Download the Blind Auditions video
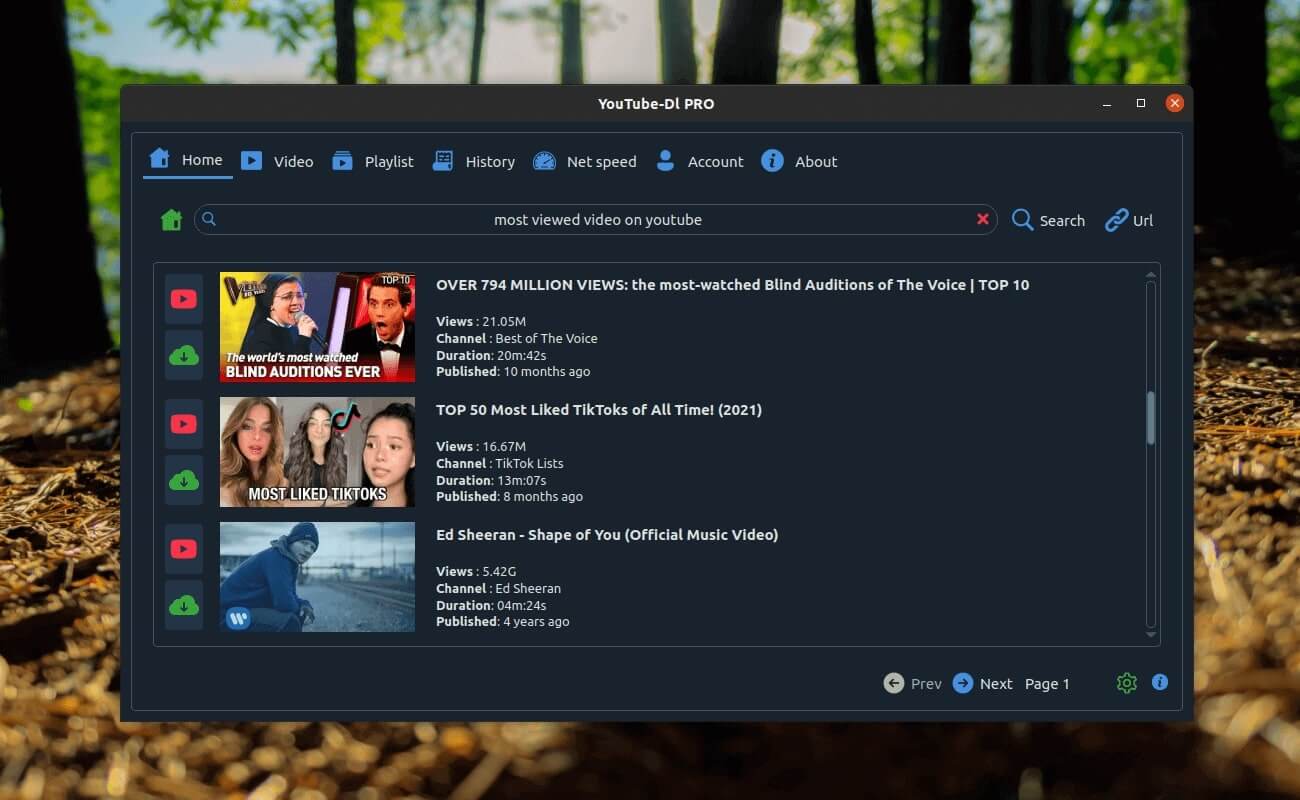Viewport: 1300px width, 800px height. tap(184, 355)
